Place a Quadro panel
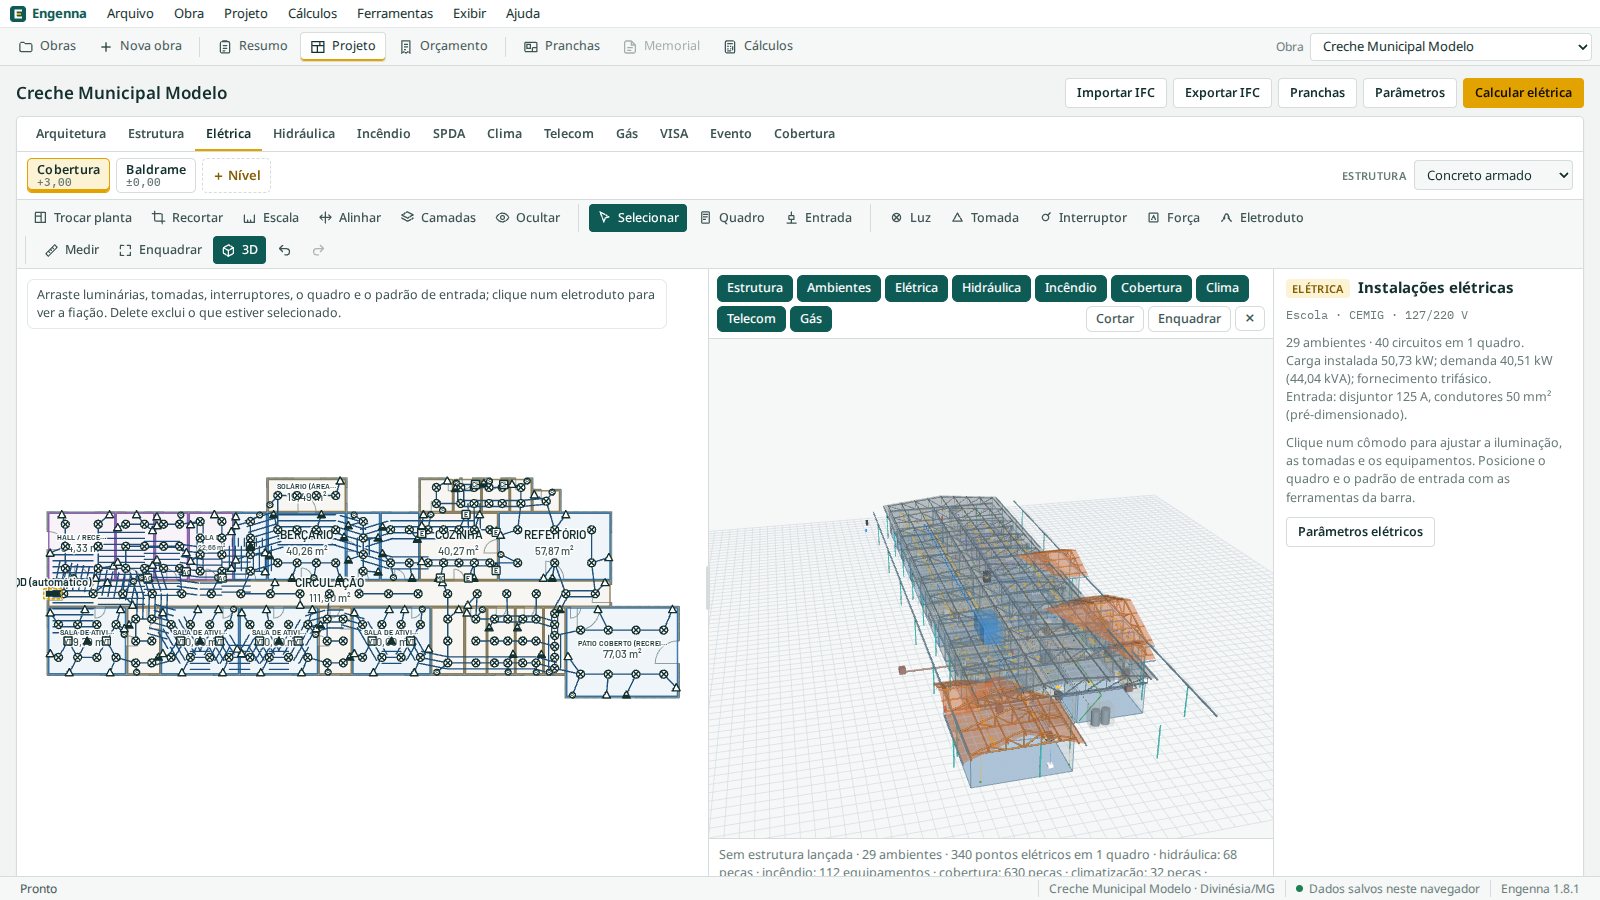The image size is (1600, 900). (x=732, y=218)
